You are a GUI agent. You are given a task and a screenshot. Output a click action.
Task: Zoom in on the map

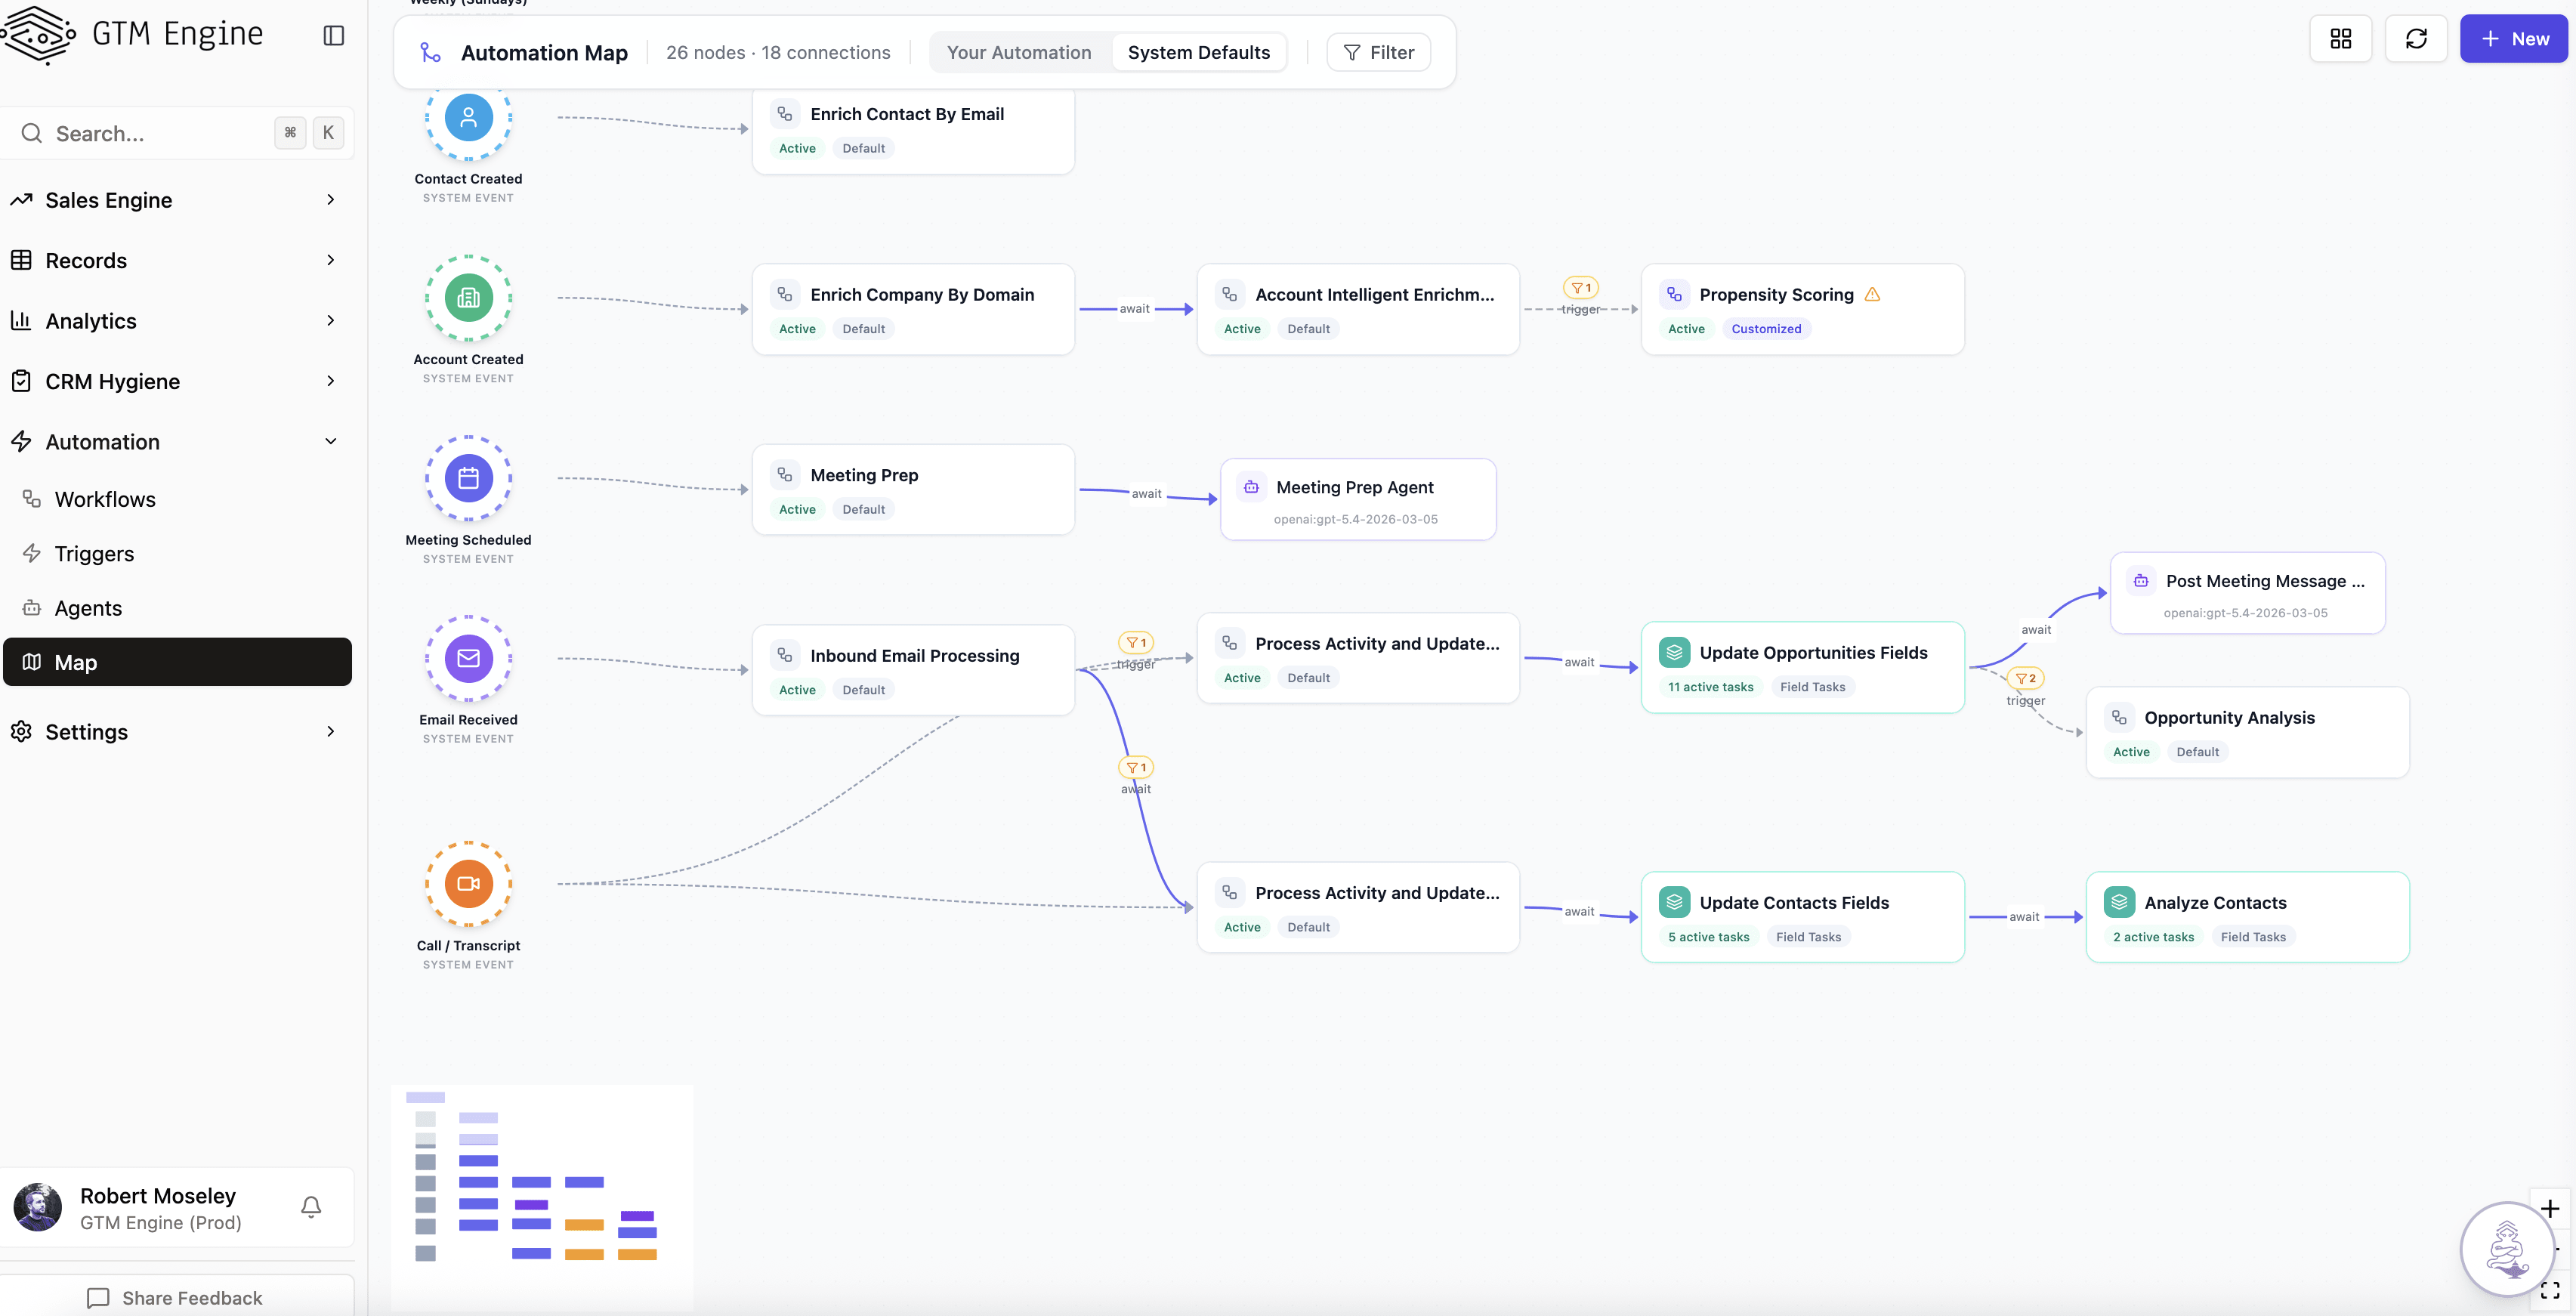[2550, 1209]
